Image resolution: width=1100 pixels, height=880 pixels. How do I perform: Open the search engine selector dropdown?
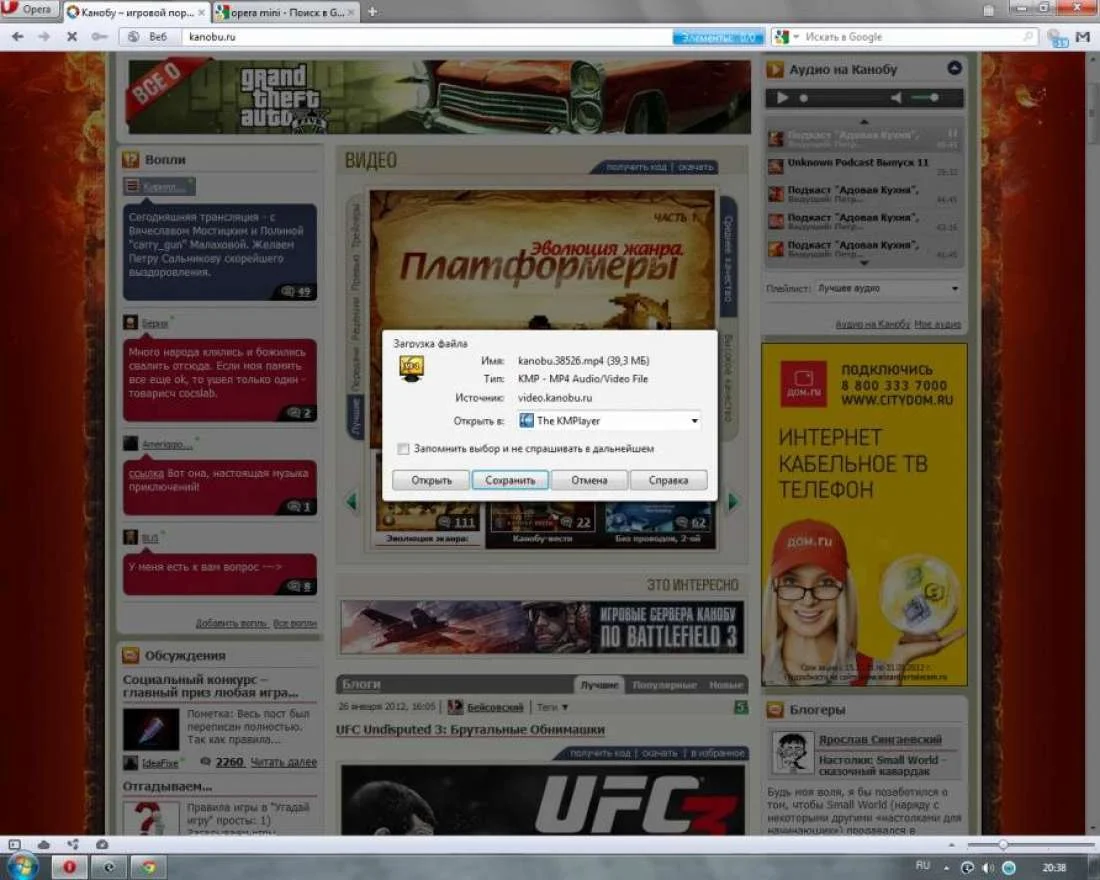pyautogui.click(x=786, y=36)
